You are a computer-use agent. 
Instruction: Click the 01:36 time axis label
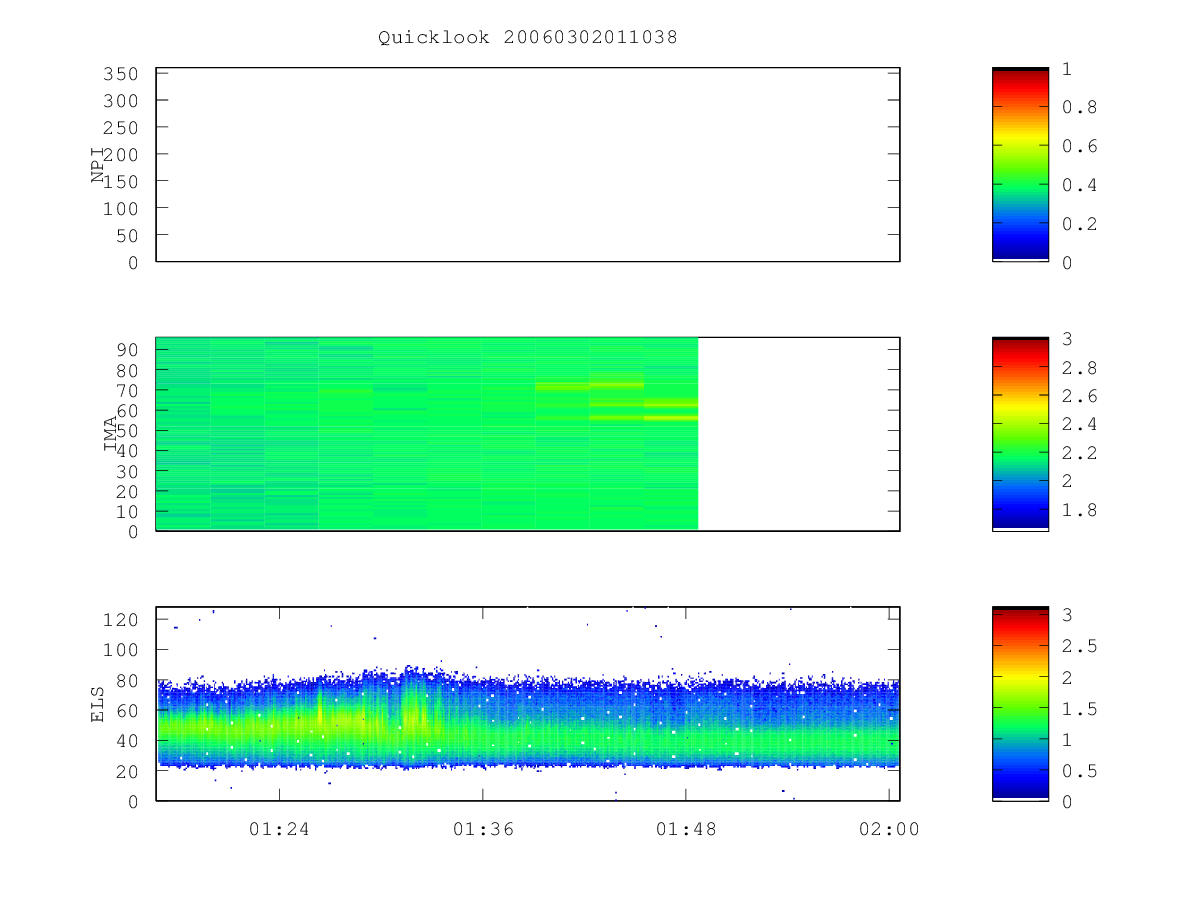483,829
